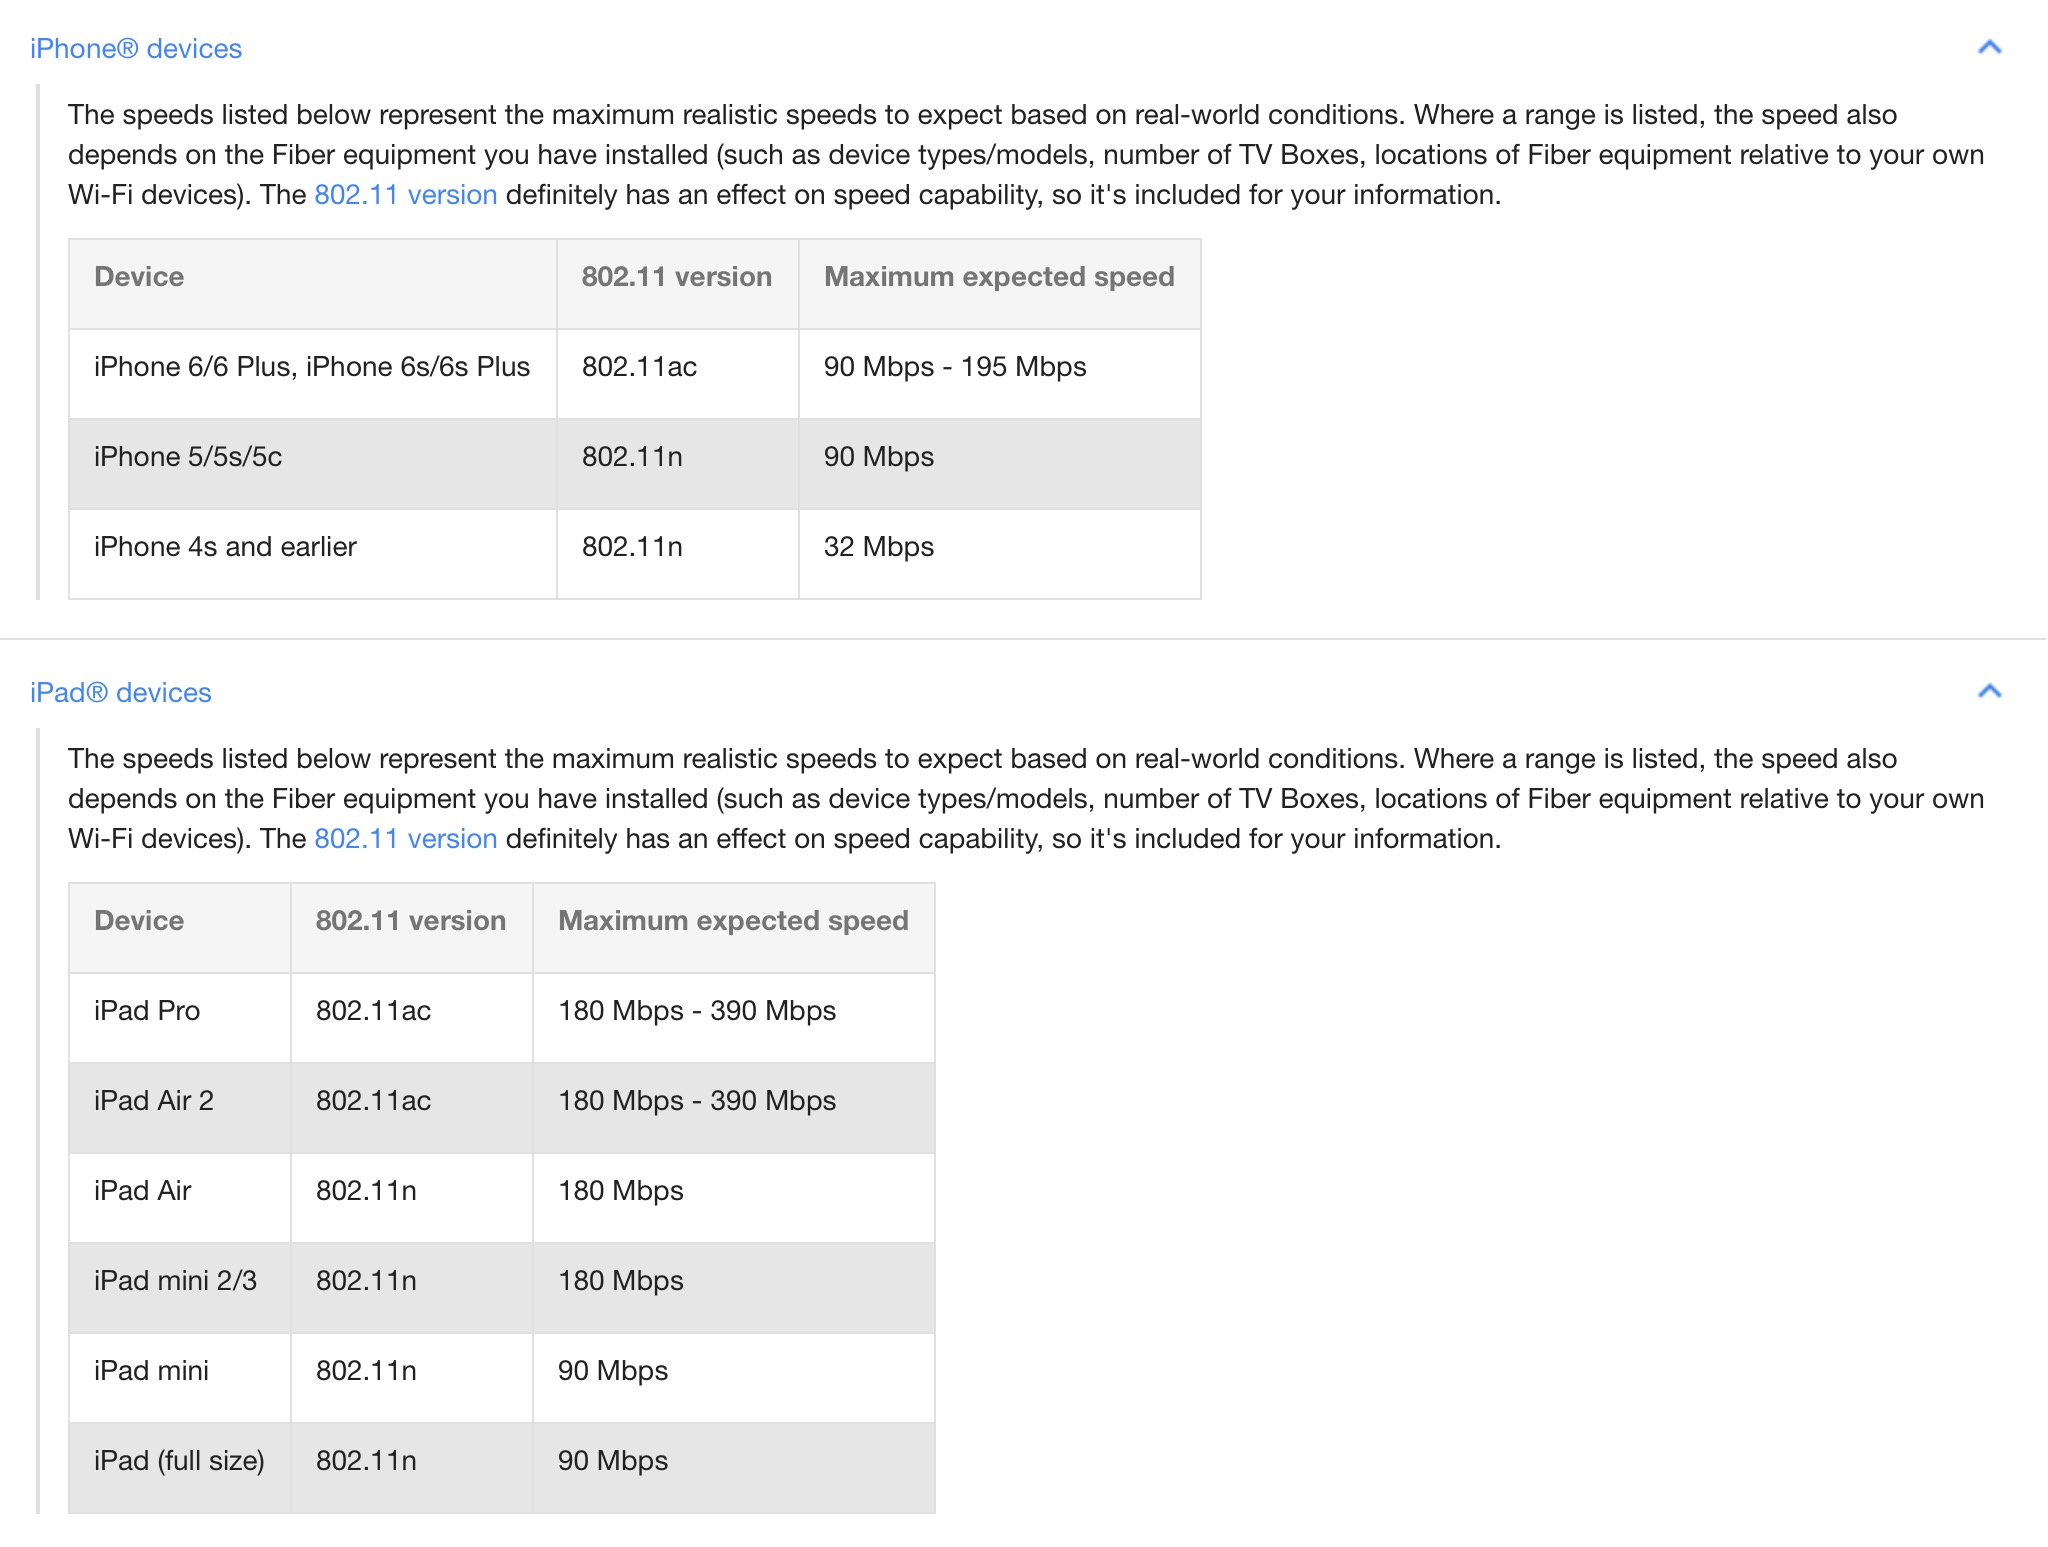
Task: Click 90 Mbps in the iPad (full size) row
Action: [x=613, y=1461]
